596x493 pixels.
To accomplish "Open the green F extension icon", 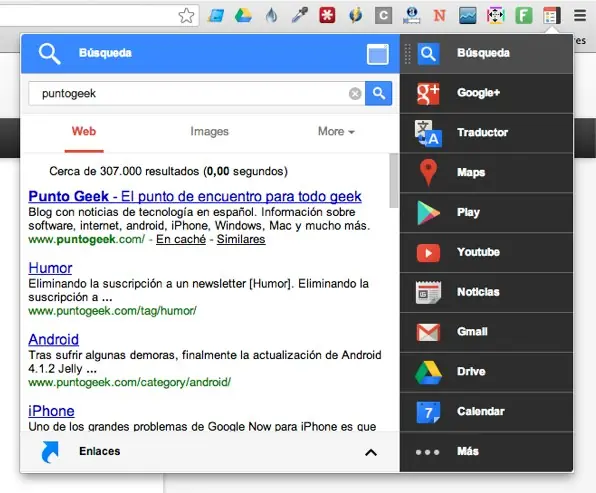I will tap(524, 16).
